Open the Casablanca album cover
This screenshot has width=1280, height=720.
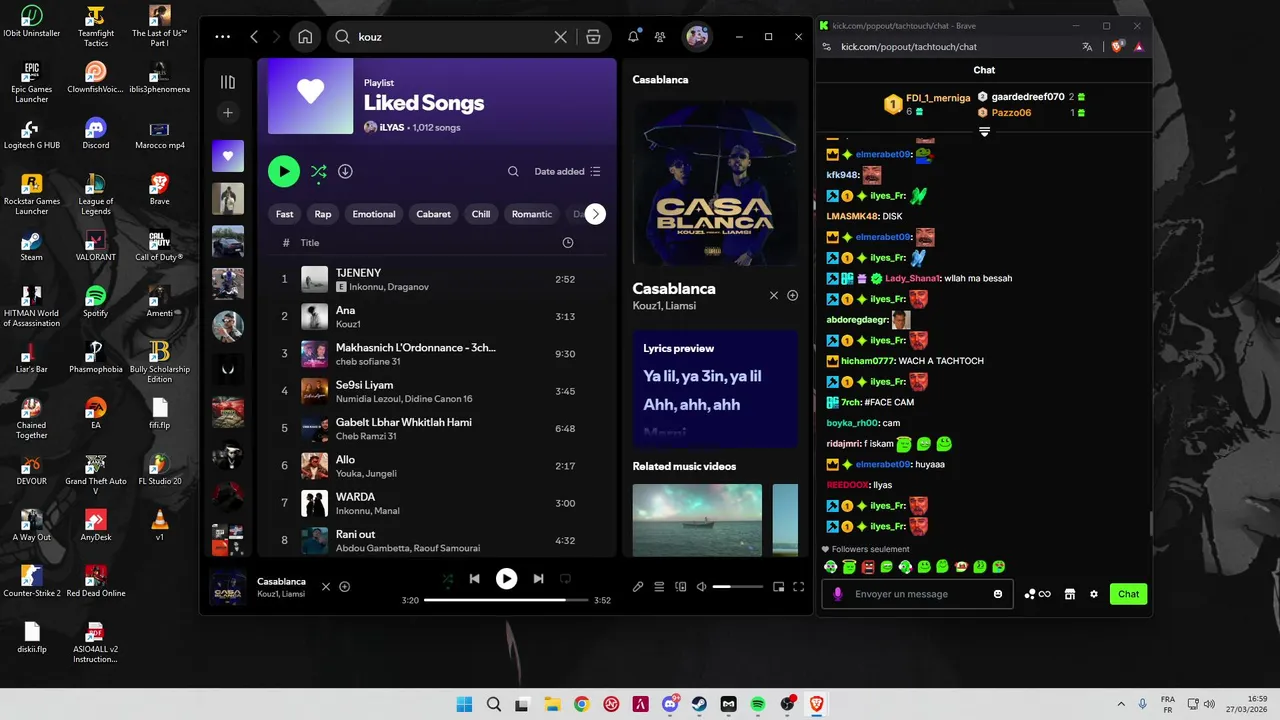(x=715, y=183)
